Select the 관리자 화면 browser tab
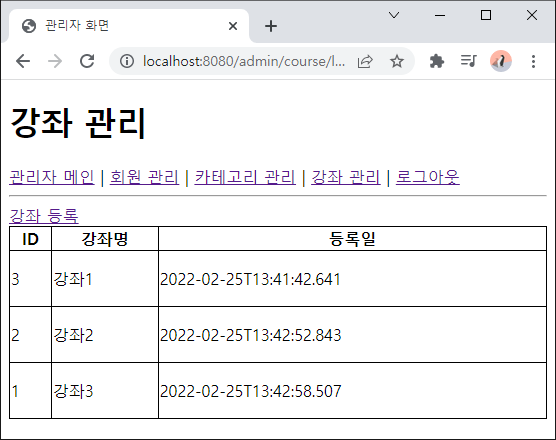The height and width of the screenshot is (440, 556). 128,26
